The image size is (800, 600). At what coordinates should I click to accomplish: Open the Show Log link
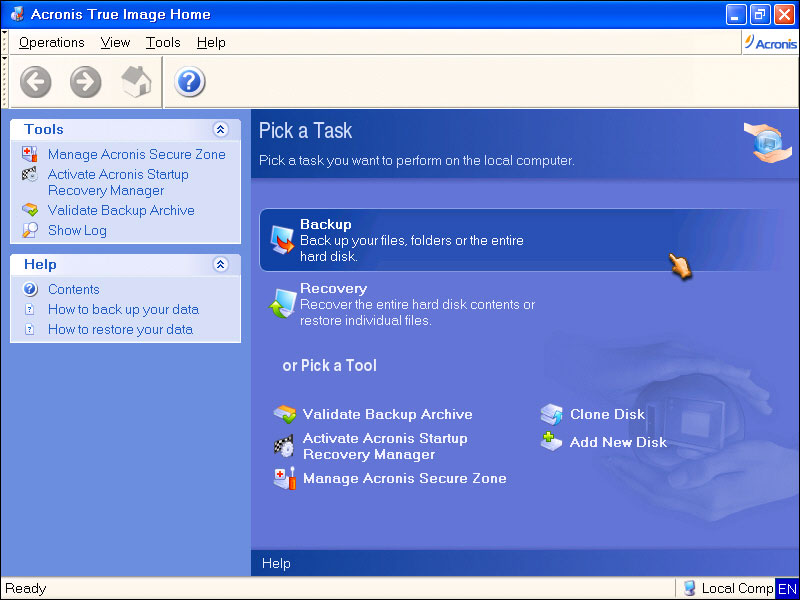(77, 231)
